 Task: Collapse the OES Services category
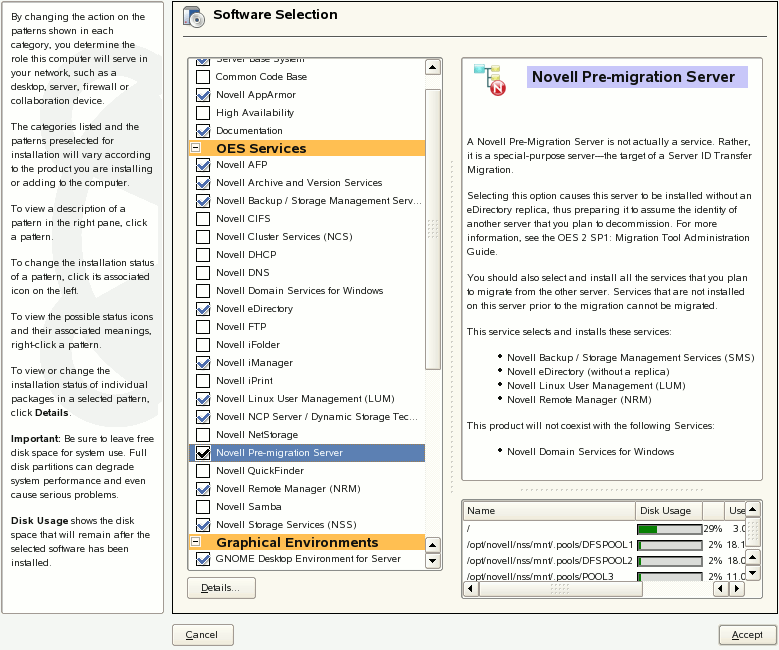pyautogui.click(x=196, y=148)
